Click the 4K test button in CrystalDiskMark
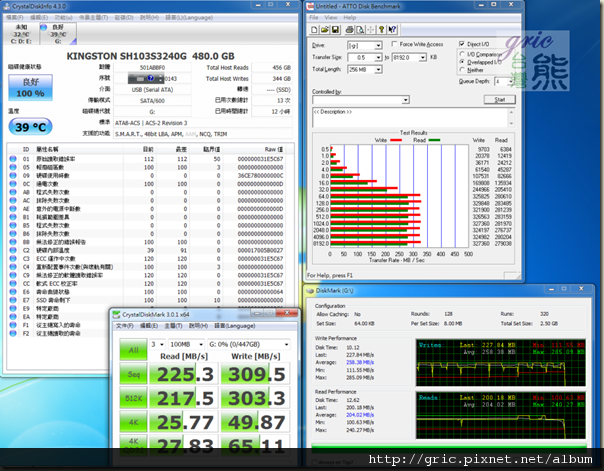This screenshot has width=604, height=471. tap(133, 422)
